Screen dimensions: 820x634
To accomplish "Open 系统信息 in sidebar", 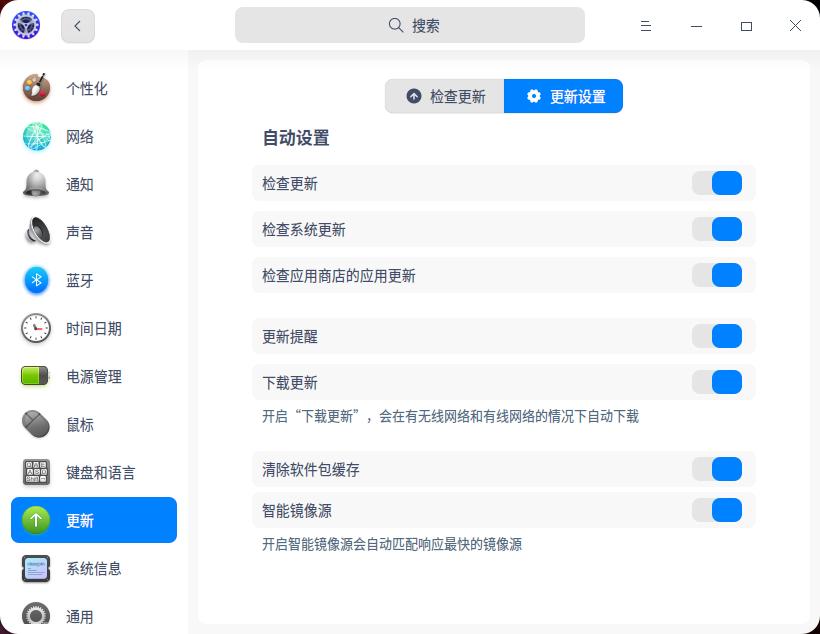I will click(94, 568).
